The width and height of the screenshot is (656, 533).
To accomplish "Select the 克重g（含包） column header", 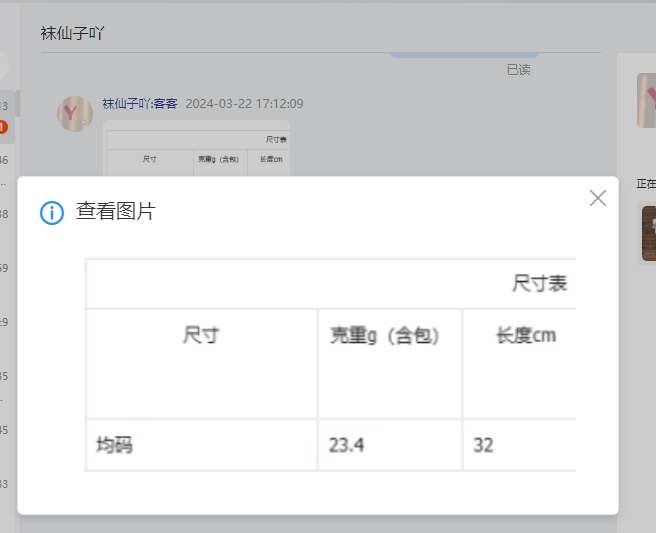I will point(385,336).
